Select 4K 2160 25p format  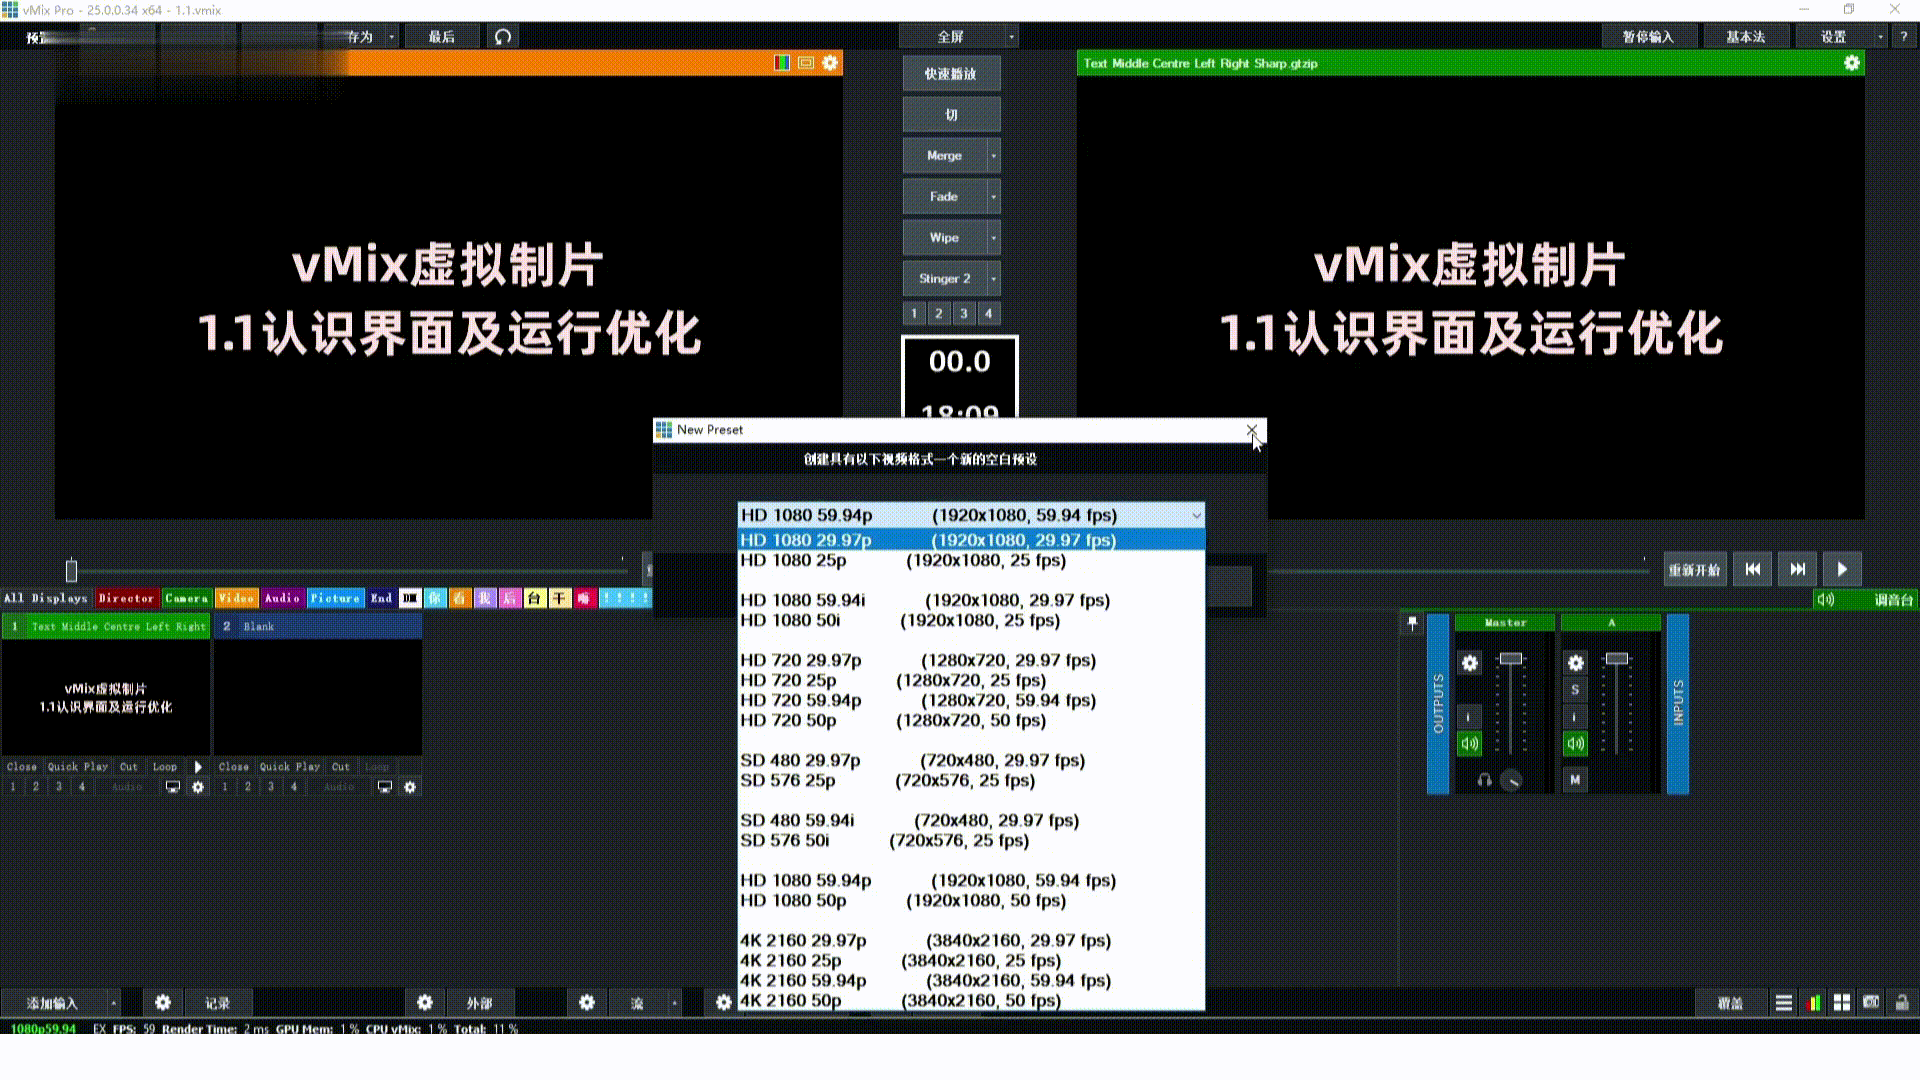(x=971, y=960)
